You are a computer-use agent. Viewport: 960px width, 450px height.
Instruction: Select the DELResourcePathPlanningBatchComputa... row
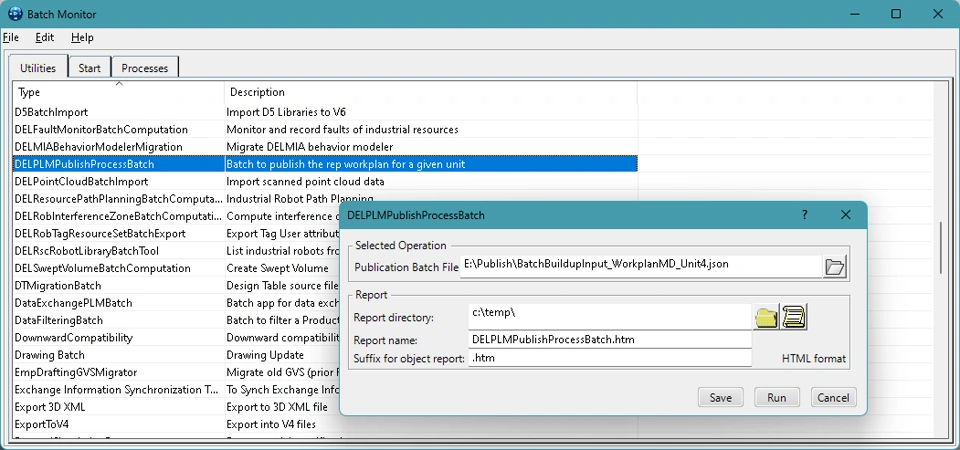[119, 199]
